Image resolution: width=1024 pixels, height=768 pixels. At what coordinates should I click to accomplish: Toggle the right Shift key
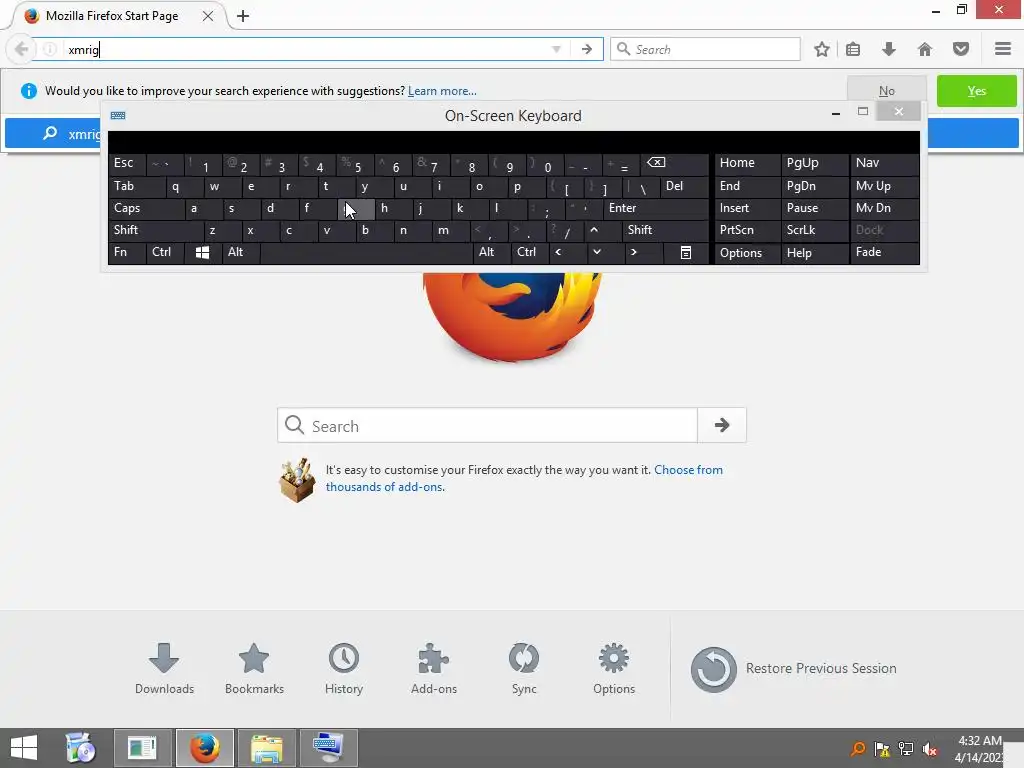point(665,230)
